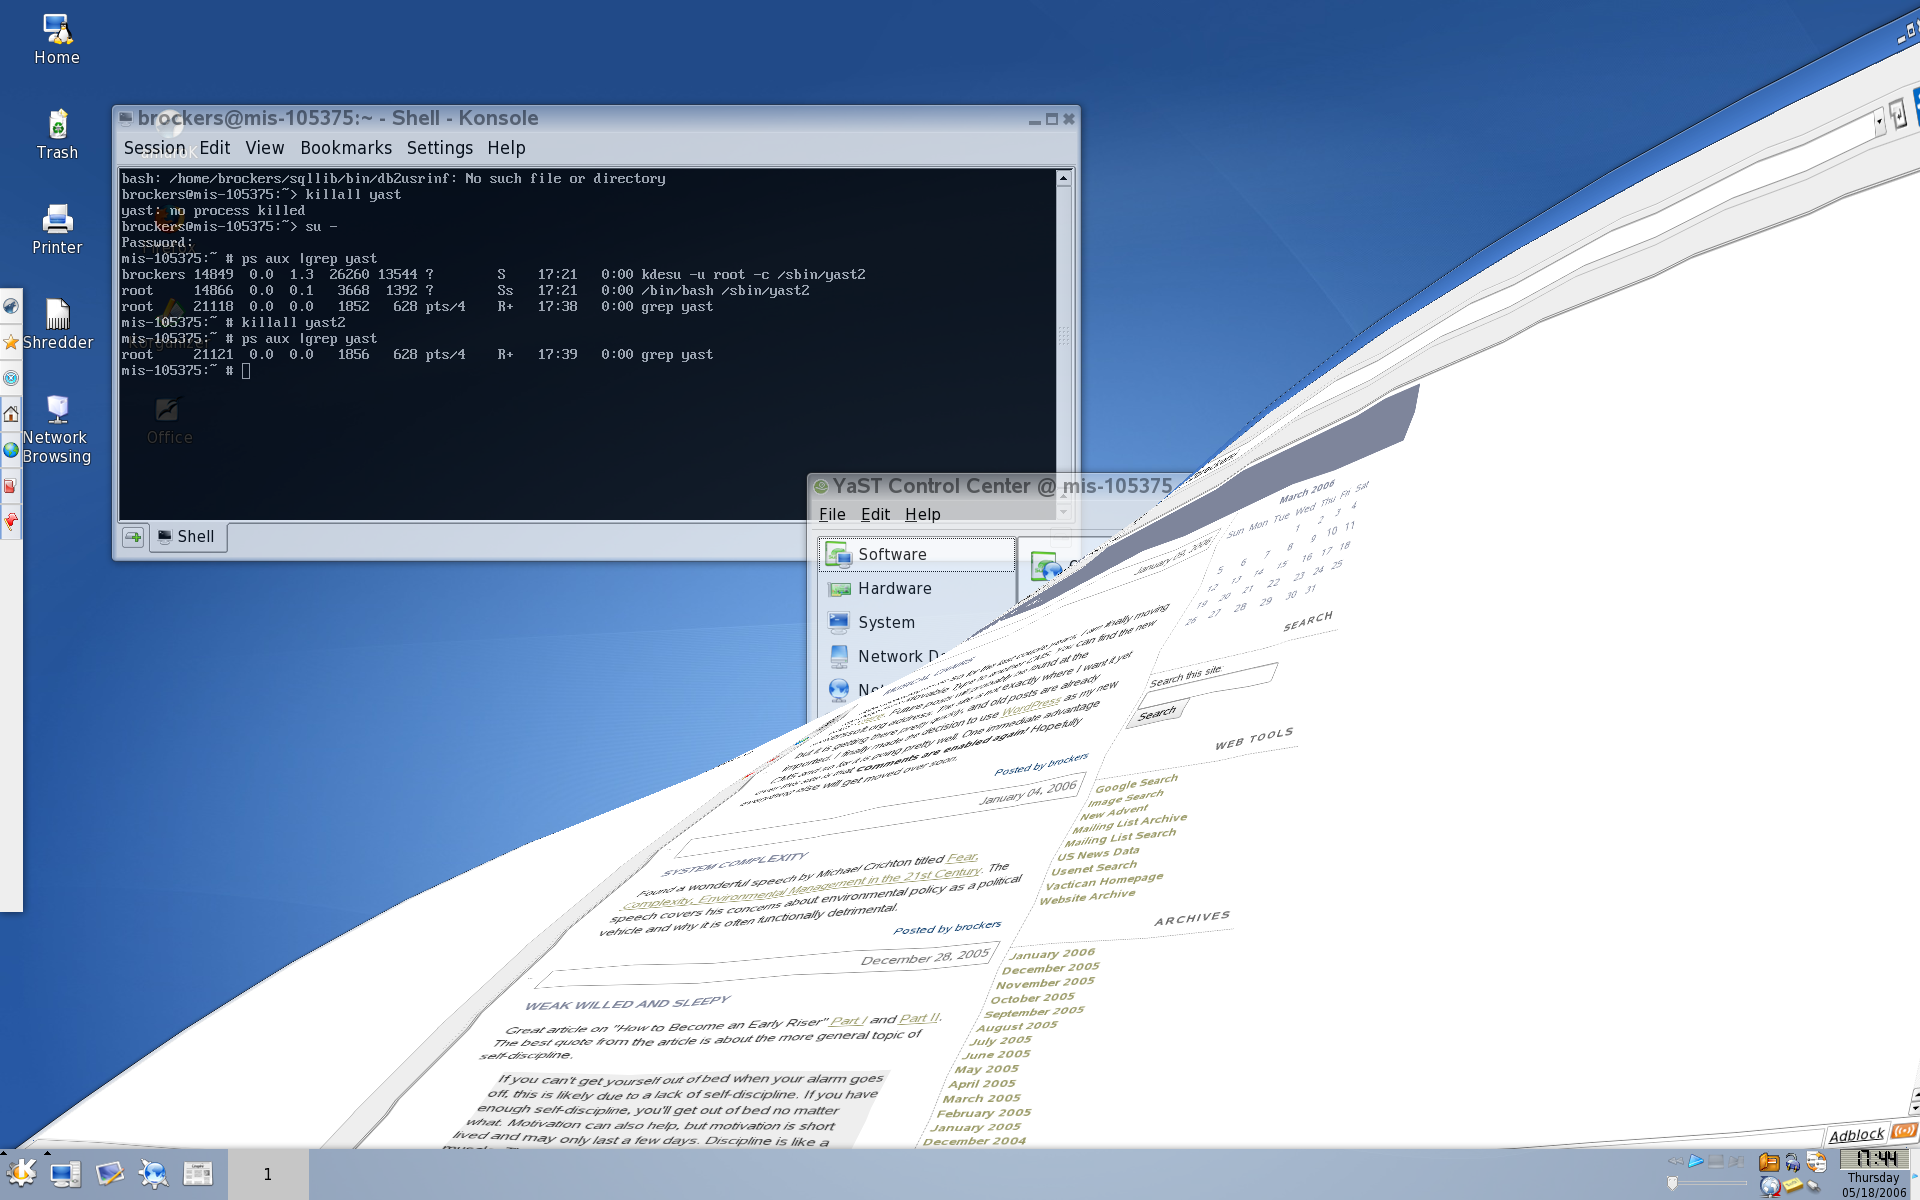Viewport: 1920px width, 1200px height.
Task: Click the tablet and pencil panel icon
Action: (109, 1174)
